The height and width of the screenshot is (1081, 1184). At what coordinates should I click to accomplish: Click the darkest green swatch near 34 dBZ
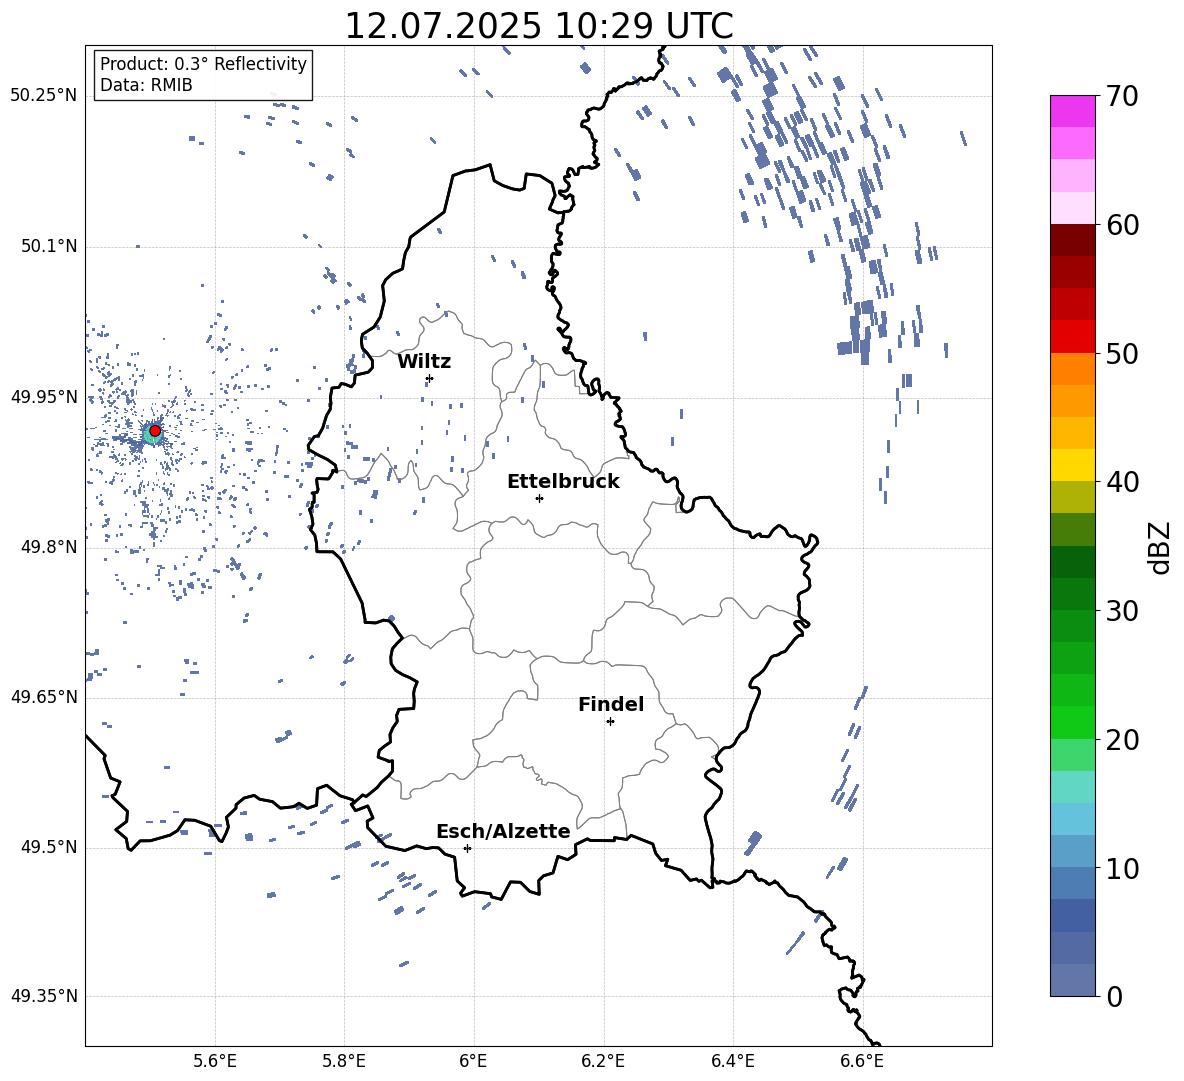point(1072,562)
